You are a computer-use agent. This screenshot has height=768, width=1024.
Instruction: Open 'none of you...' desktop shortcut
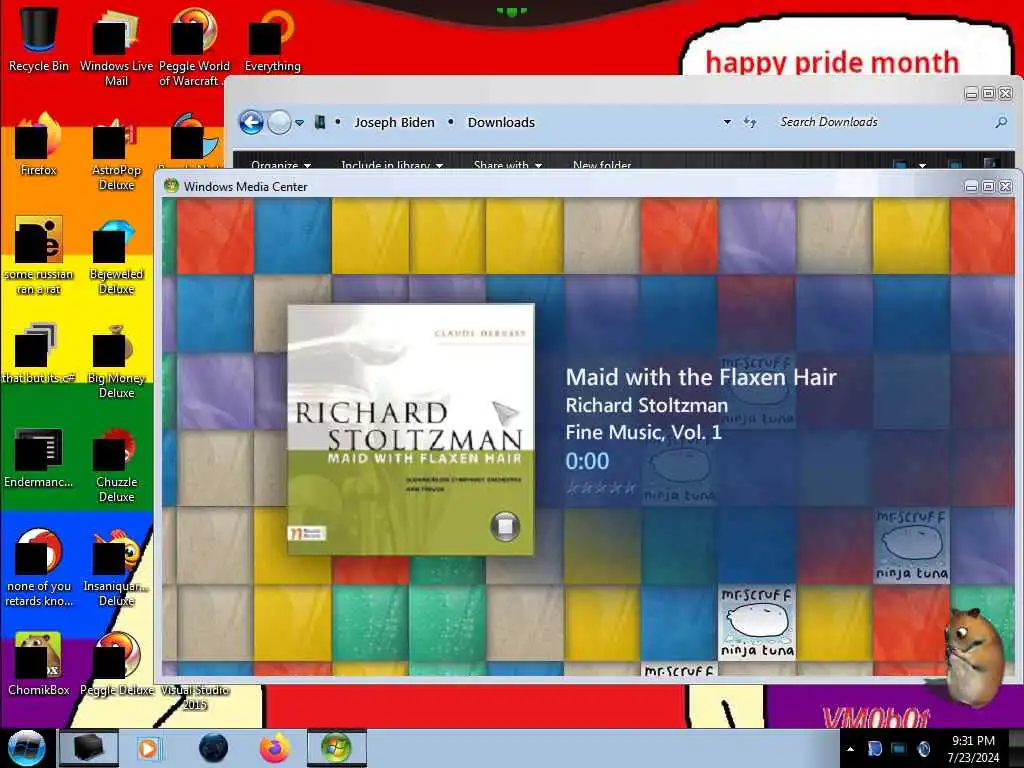click(x=39, y=567)
